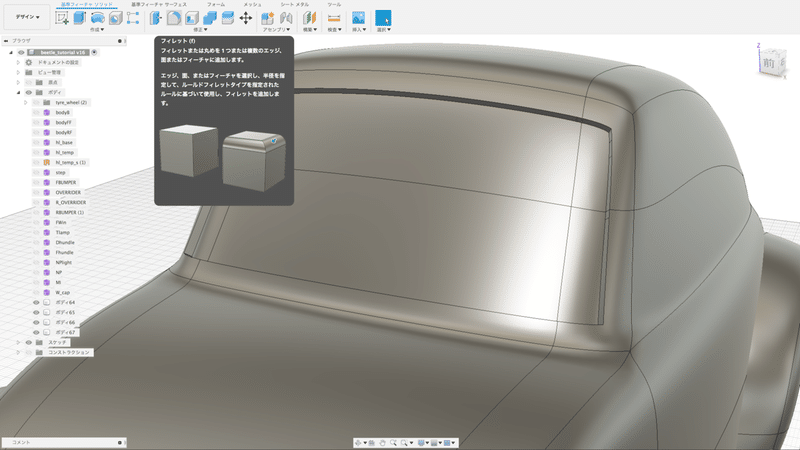Viewport: 800px width, 450px height.
Task: Select the Fillet tool icon
Action: coord(173,18)
